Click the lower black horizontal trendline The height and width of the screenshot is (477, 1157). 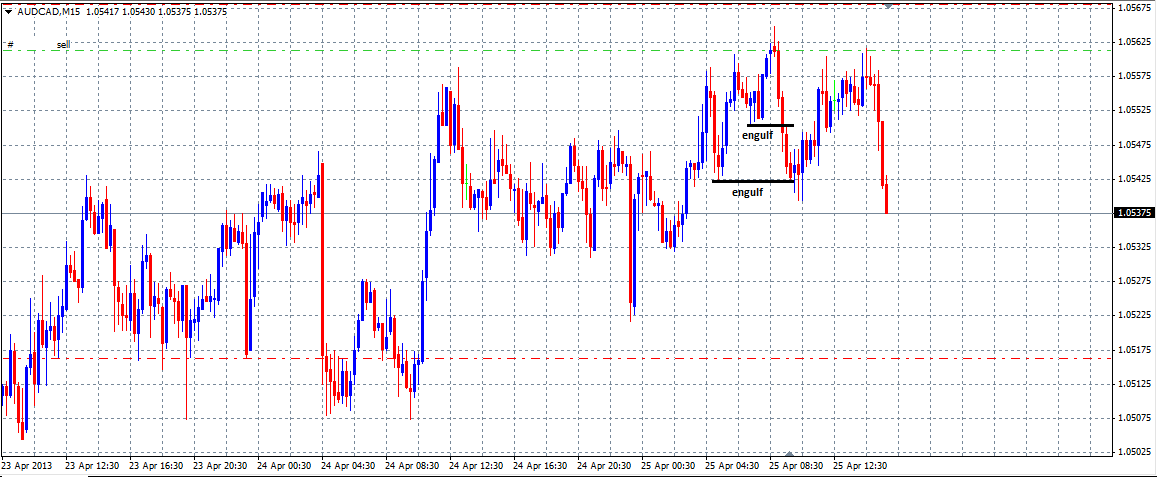click(x=752, y=181)
